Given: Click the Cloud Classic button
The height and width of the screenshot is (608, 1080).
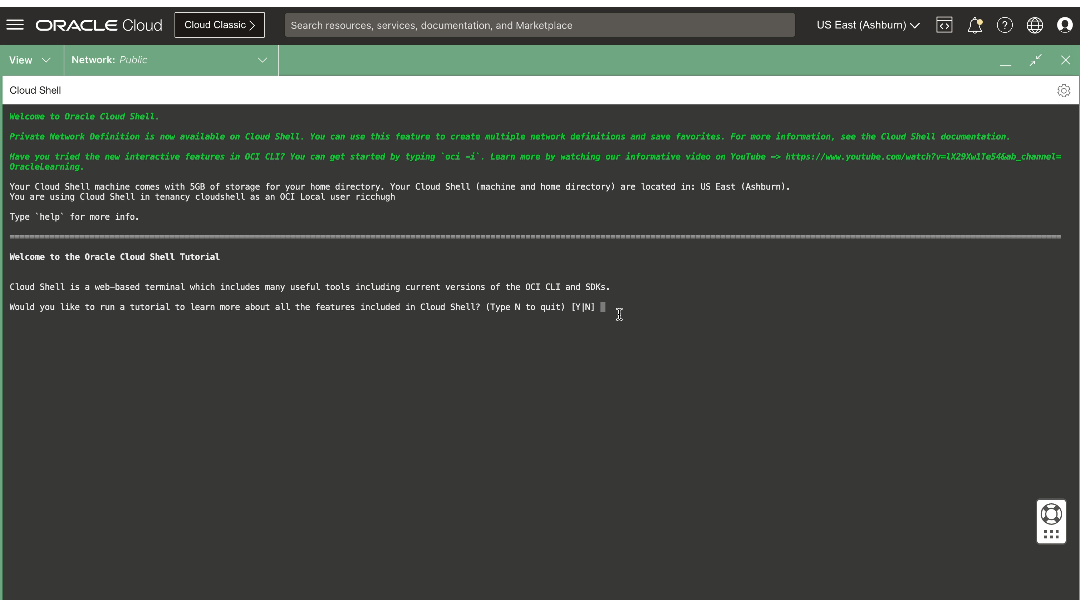Looking at the screenshot, I should tap(219, 25).
